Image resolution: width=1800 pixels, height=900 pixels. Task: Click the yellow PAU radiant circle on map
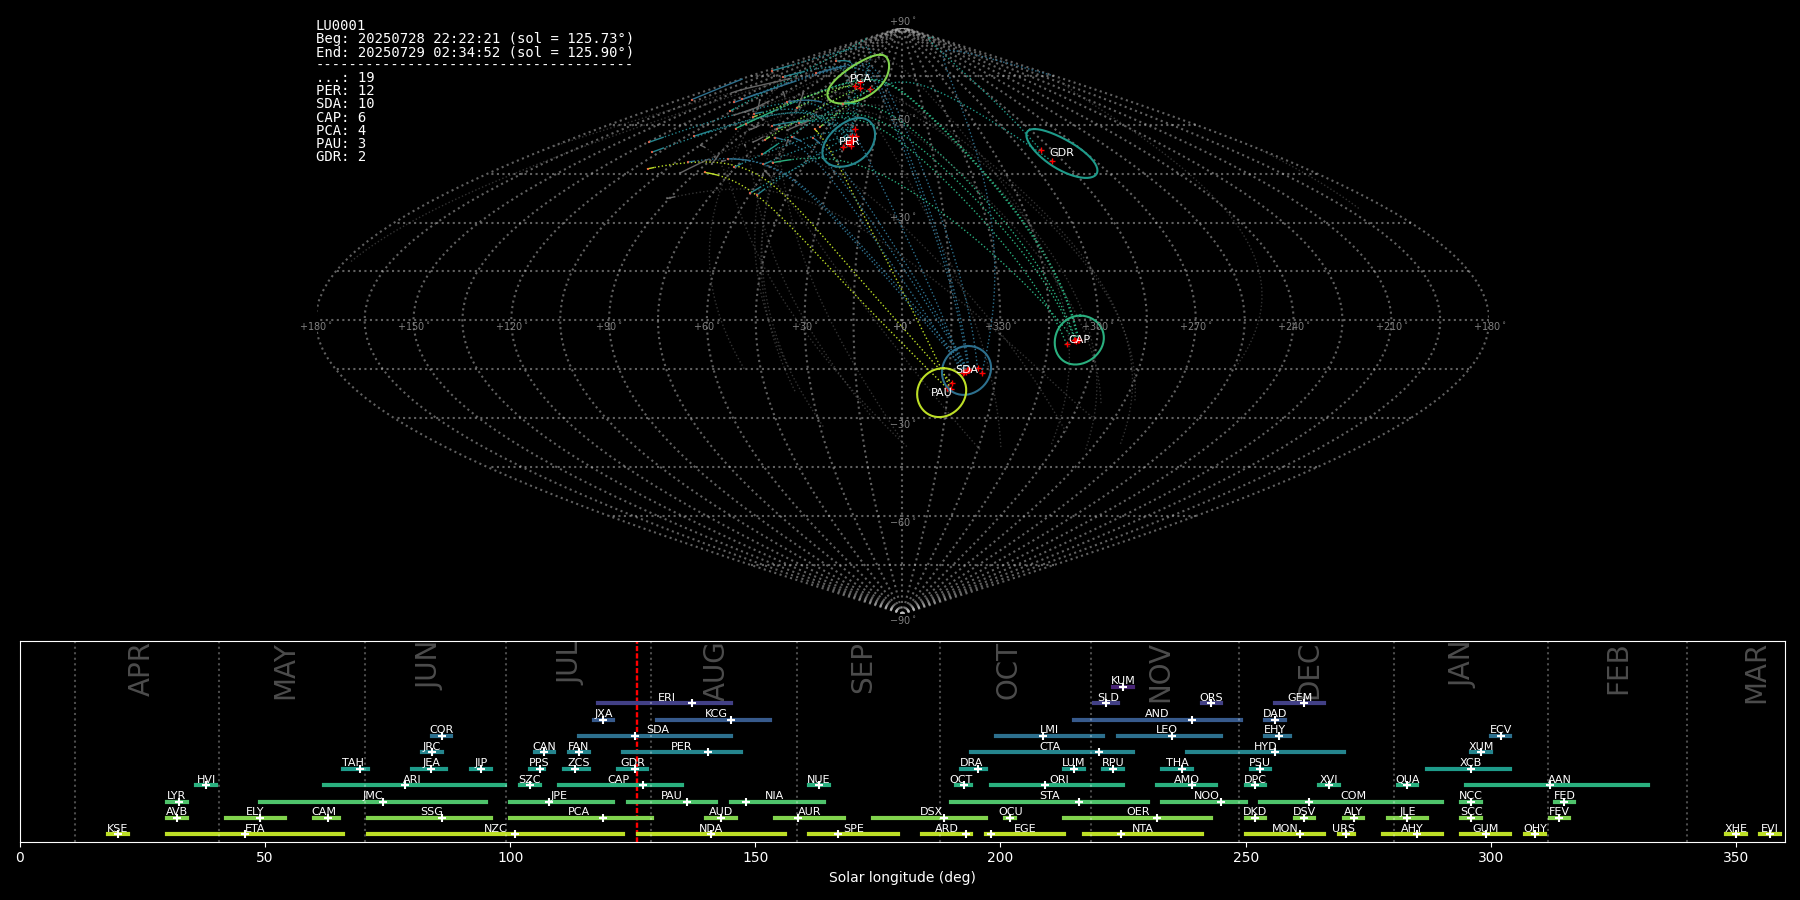point(941,393)
